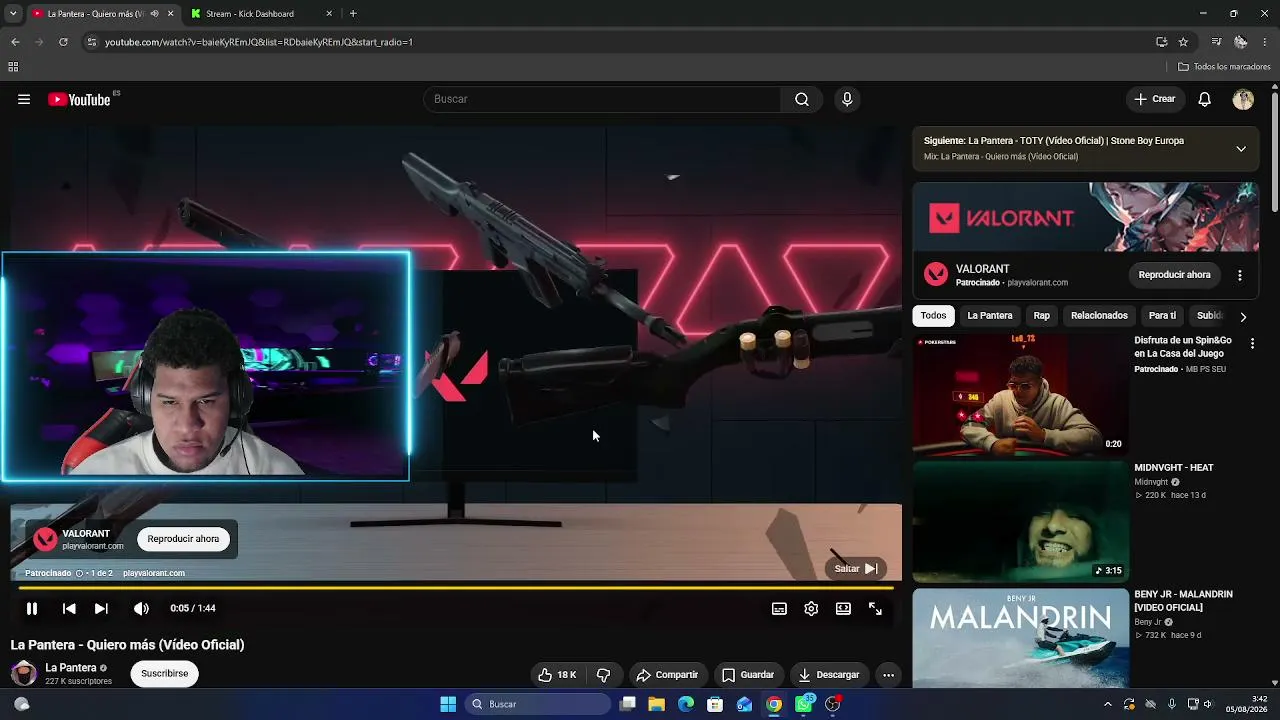
Task: Click the search magnifier button
Action: coord(802,99)
